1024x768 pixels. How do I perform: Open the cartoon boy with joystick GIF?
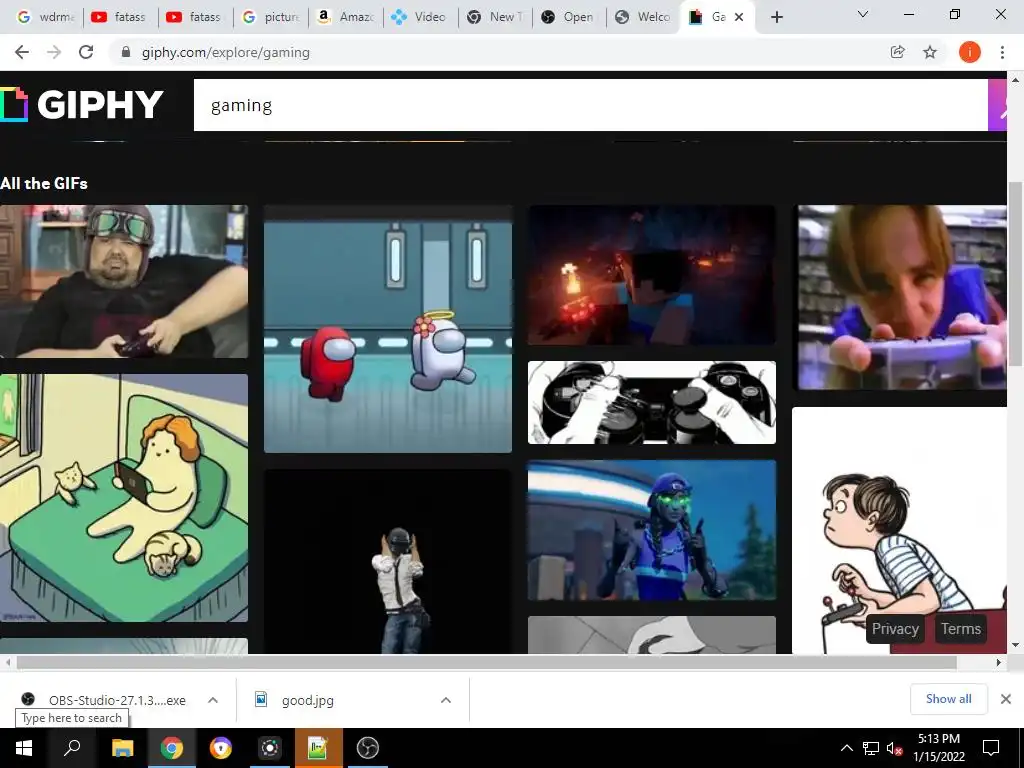tap(899, 530)
